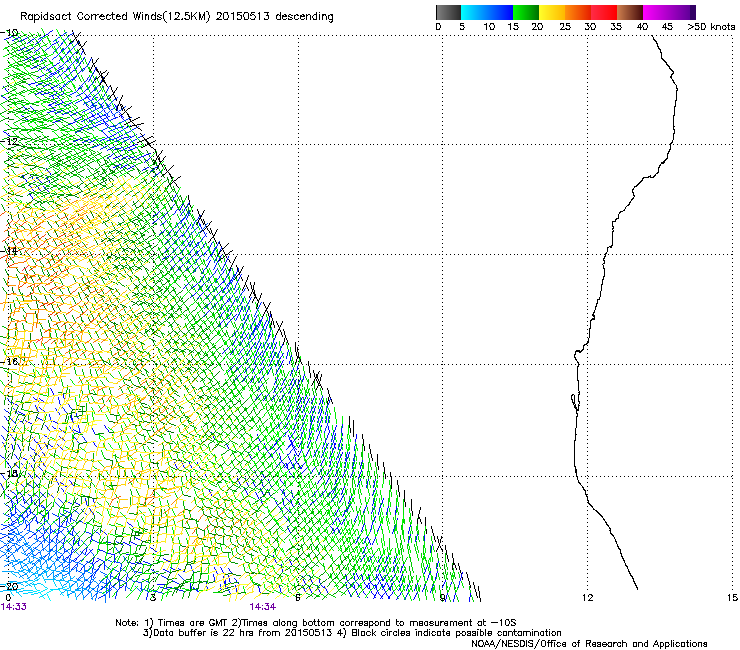Click the longitude axis label '12'
Viewport: 740px width, 650px height.
click(x=588, y=598)
